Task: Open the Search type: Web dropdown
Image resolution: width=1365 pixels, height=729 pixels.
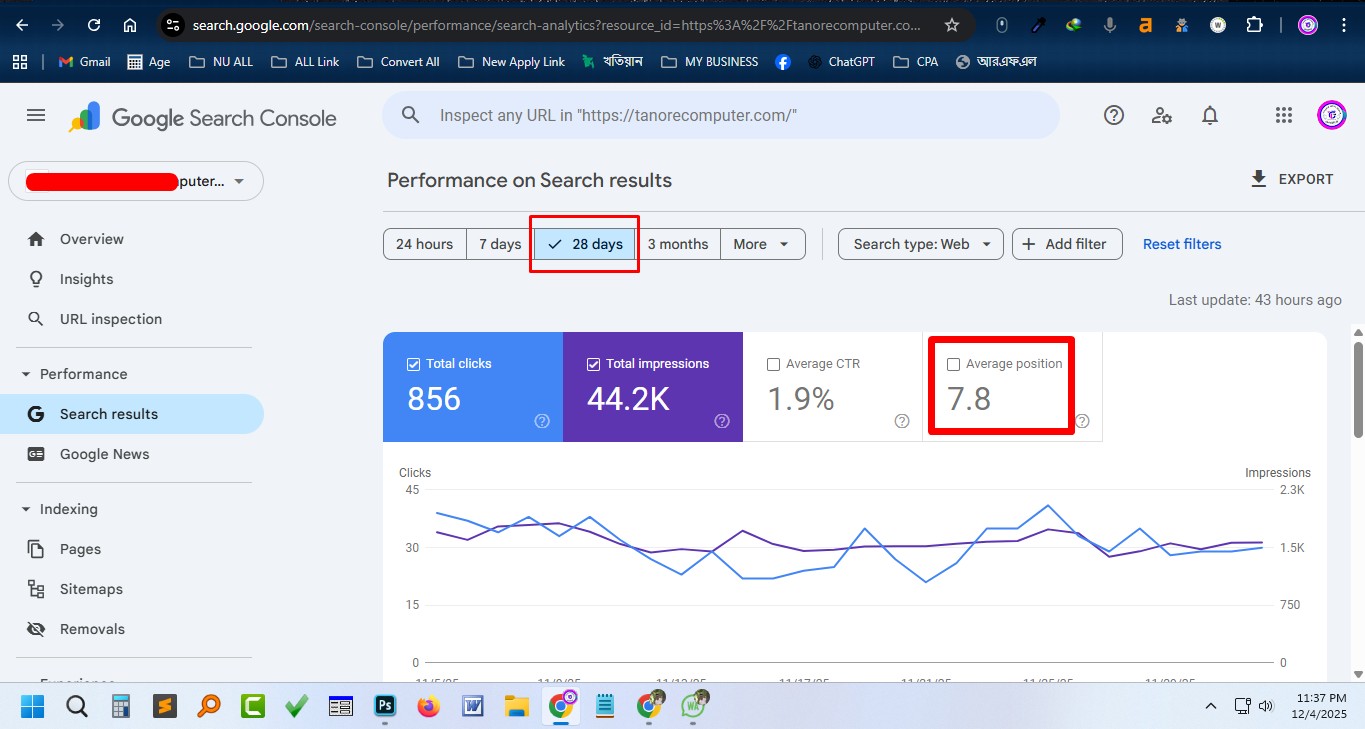Action: [x=918, y=243]
